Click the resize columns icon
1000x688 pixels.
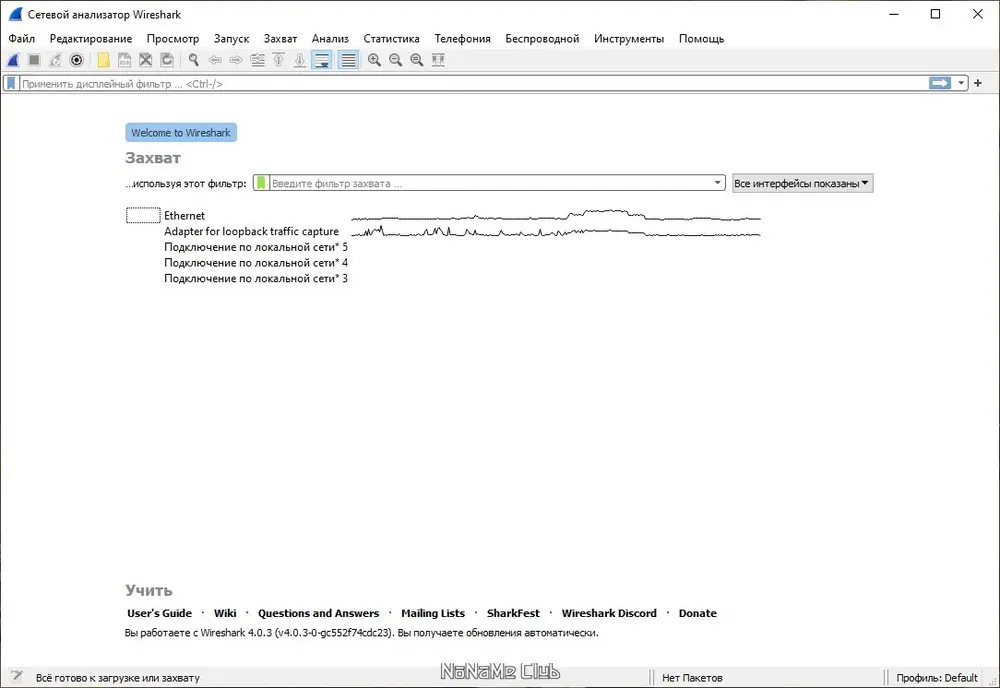(x=438, y=60)
